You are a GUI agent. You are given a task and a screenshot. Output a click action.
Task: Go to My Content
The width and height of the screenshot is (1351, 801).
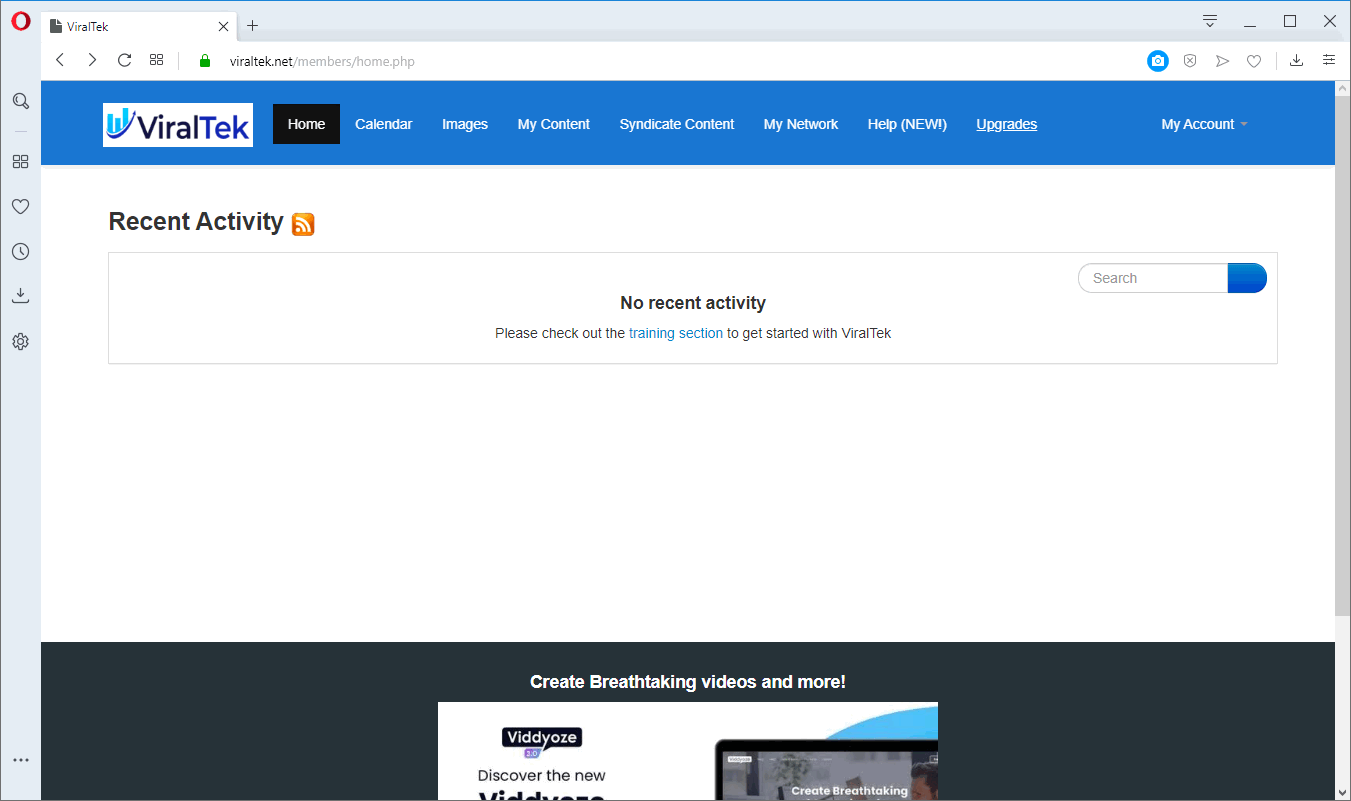pyautogui.click(x=554, y=124)
